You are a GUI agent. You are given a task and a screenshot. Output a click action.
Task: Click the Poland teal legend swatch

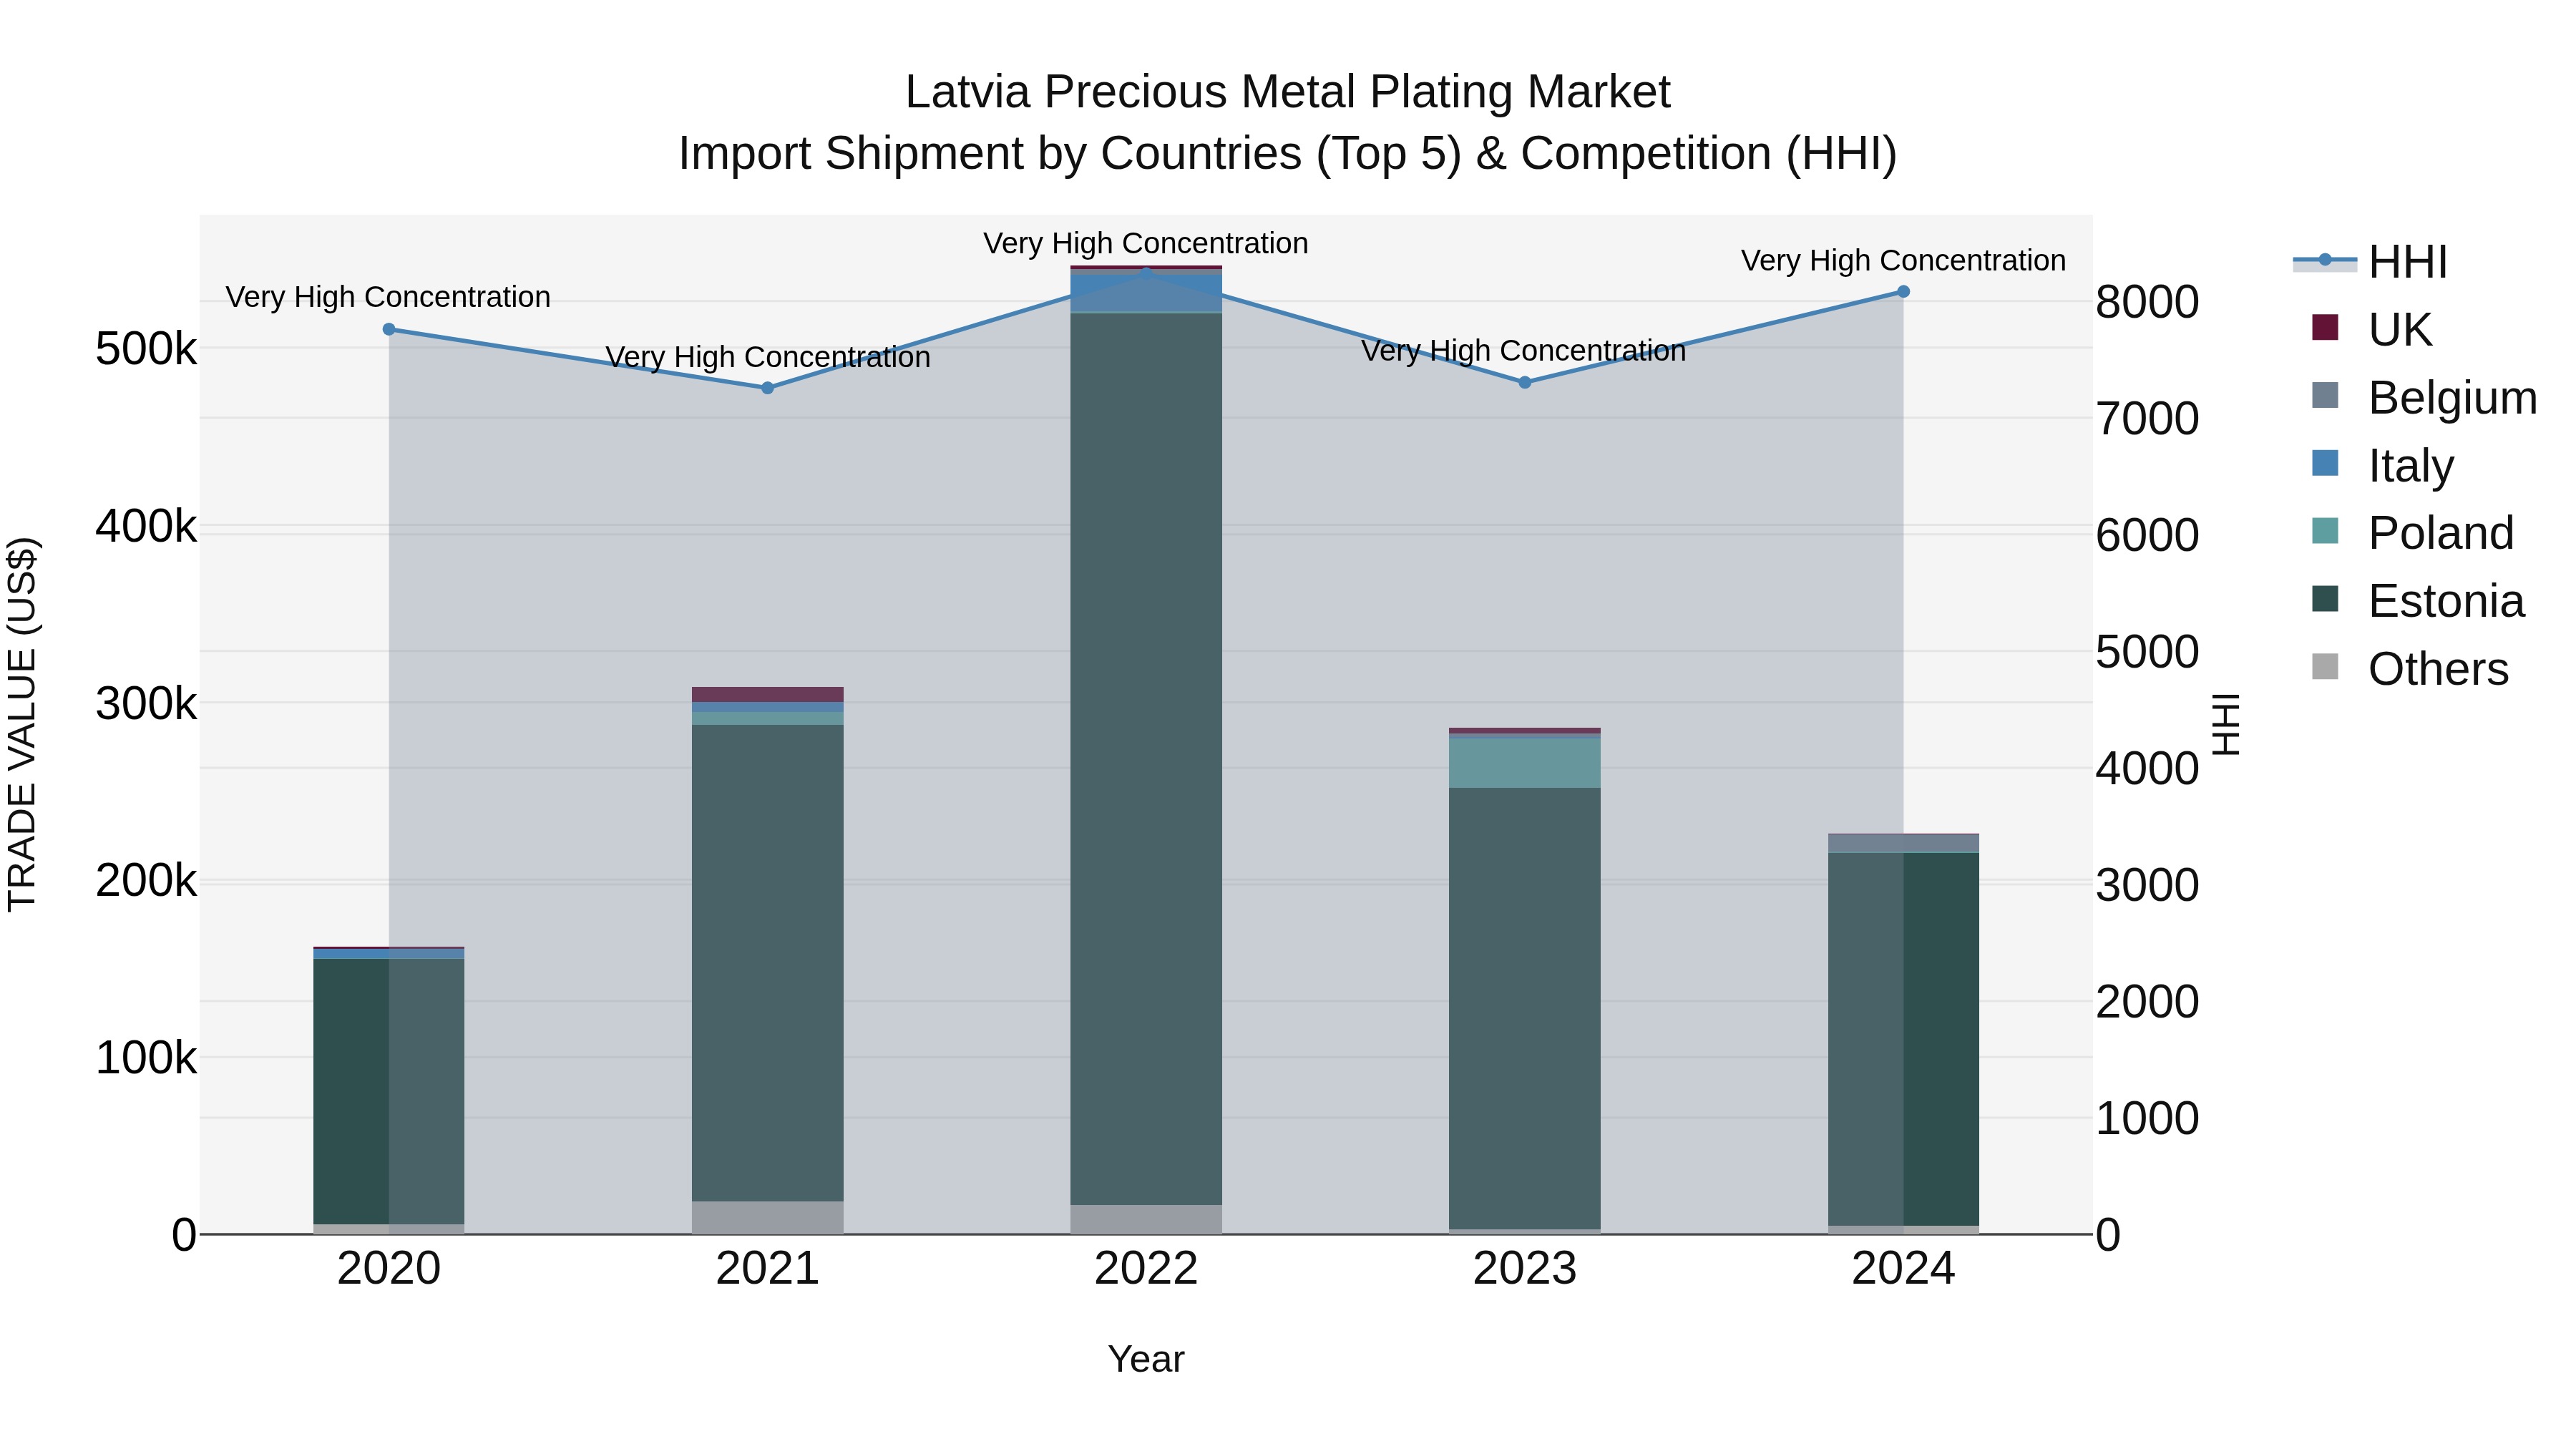2325,530
